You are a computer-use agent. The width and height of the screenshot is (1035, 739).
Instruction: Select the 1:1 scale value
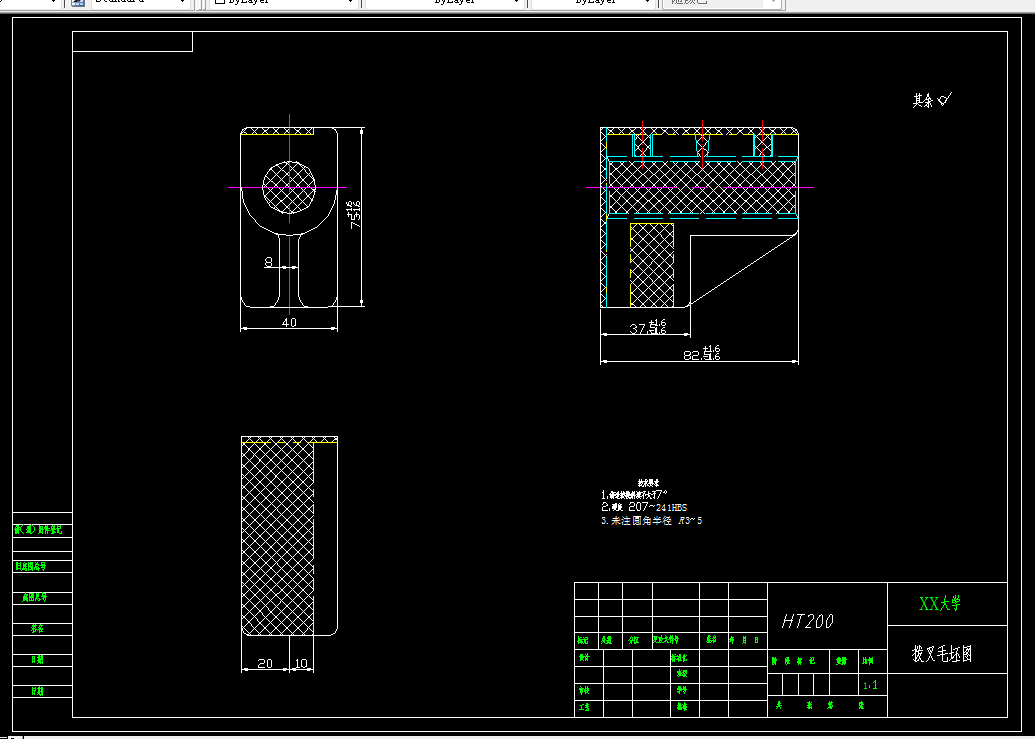pyautogui.click(x=871, y=686)
